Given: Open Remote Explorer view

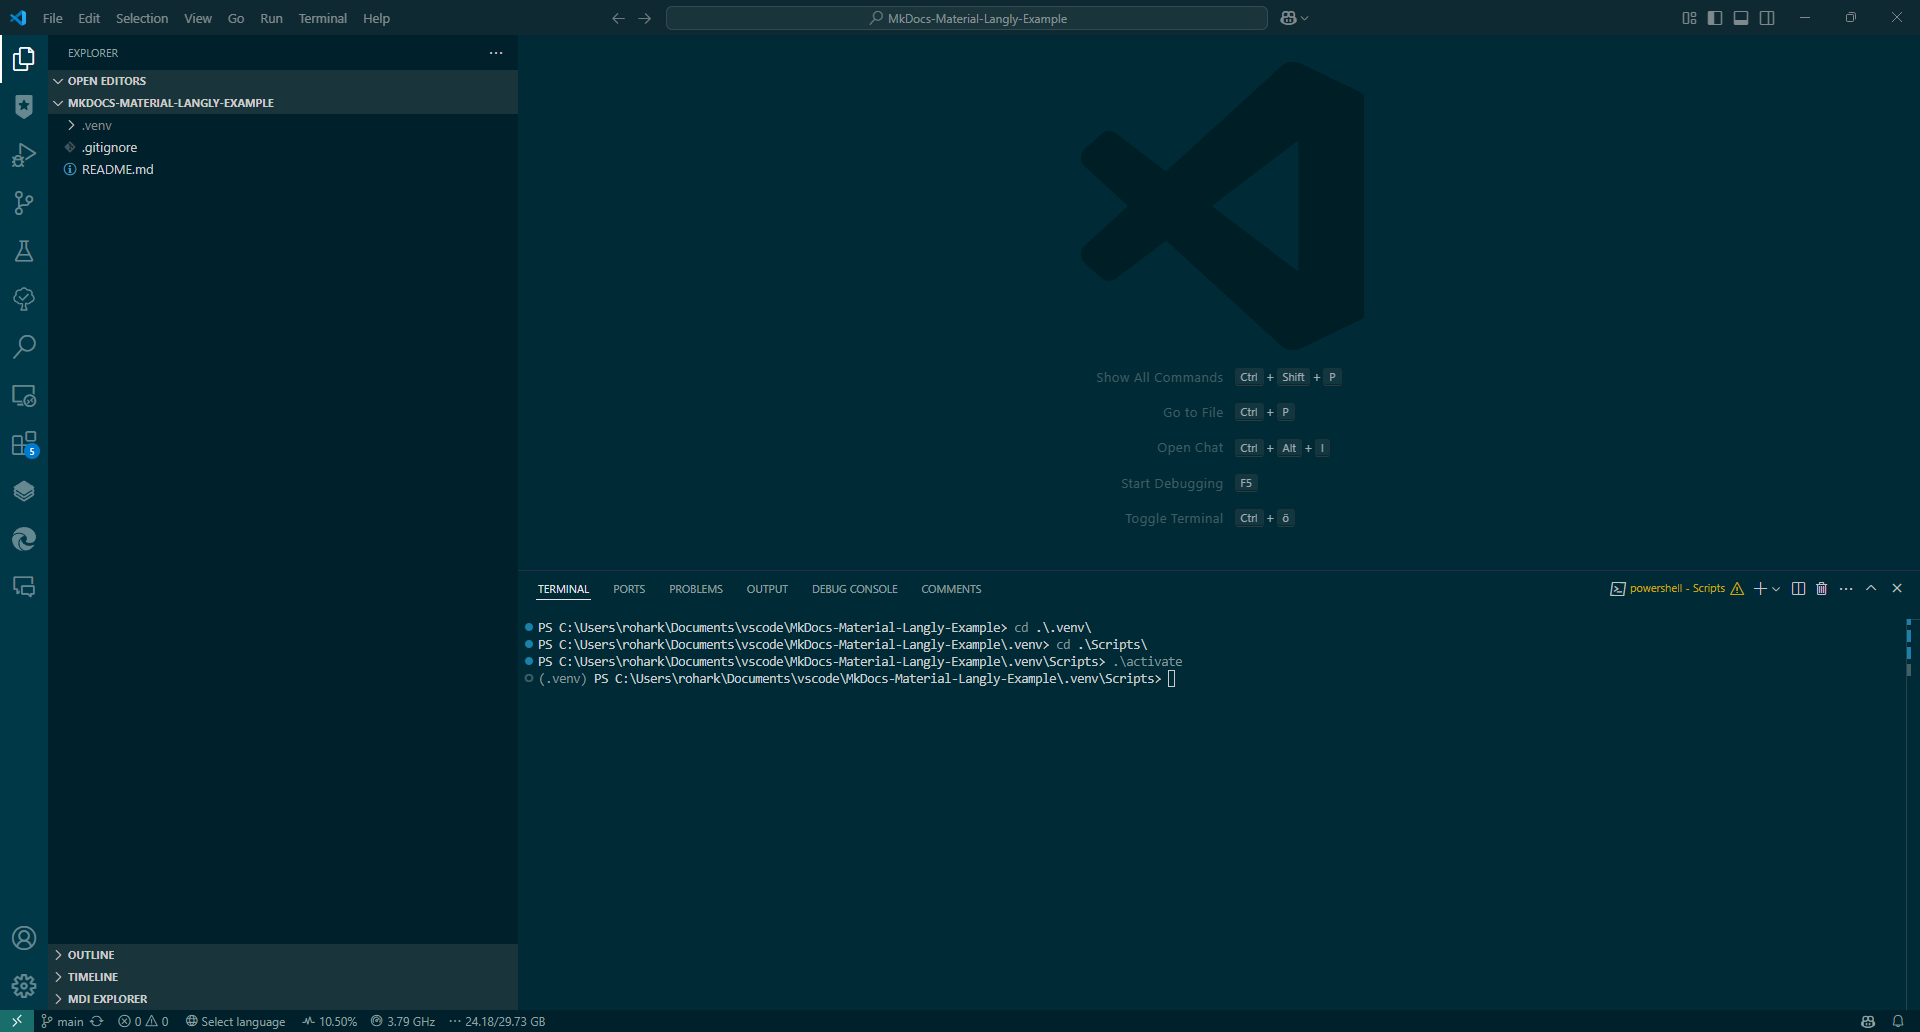Looking at the screenshot, I should [x=24, y=395].
